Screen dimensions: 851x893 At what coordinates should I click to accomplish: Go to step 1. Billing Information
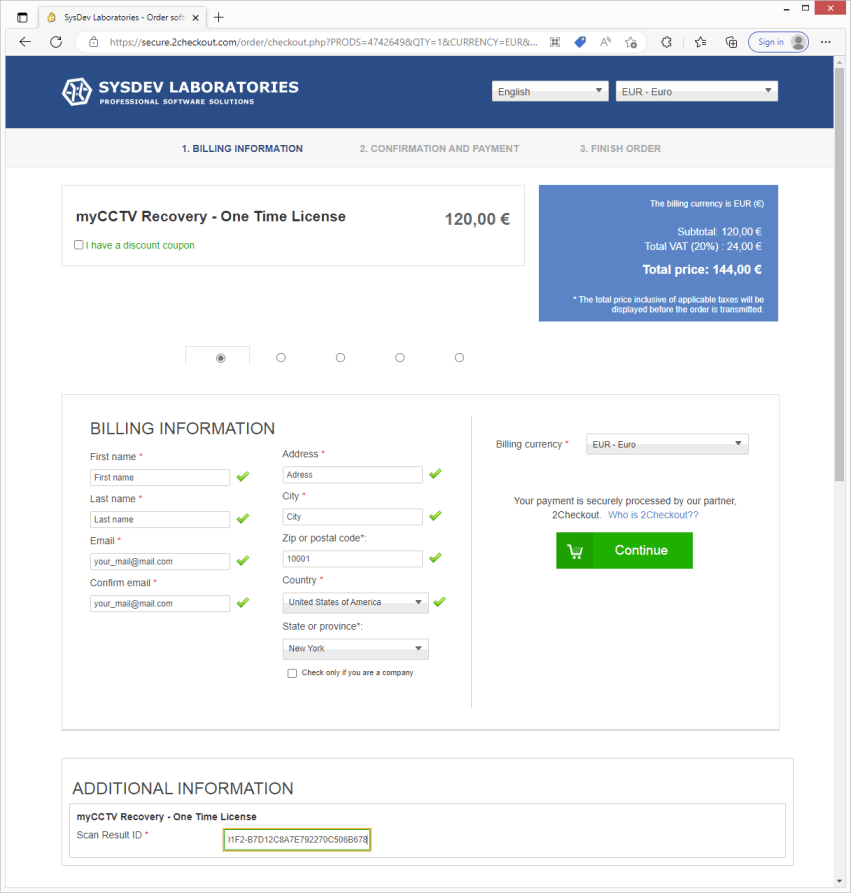coord(242,149)
